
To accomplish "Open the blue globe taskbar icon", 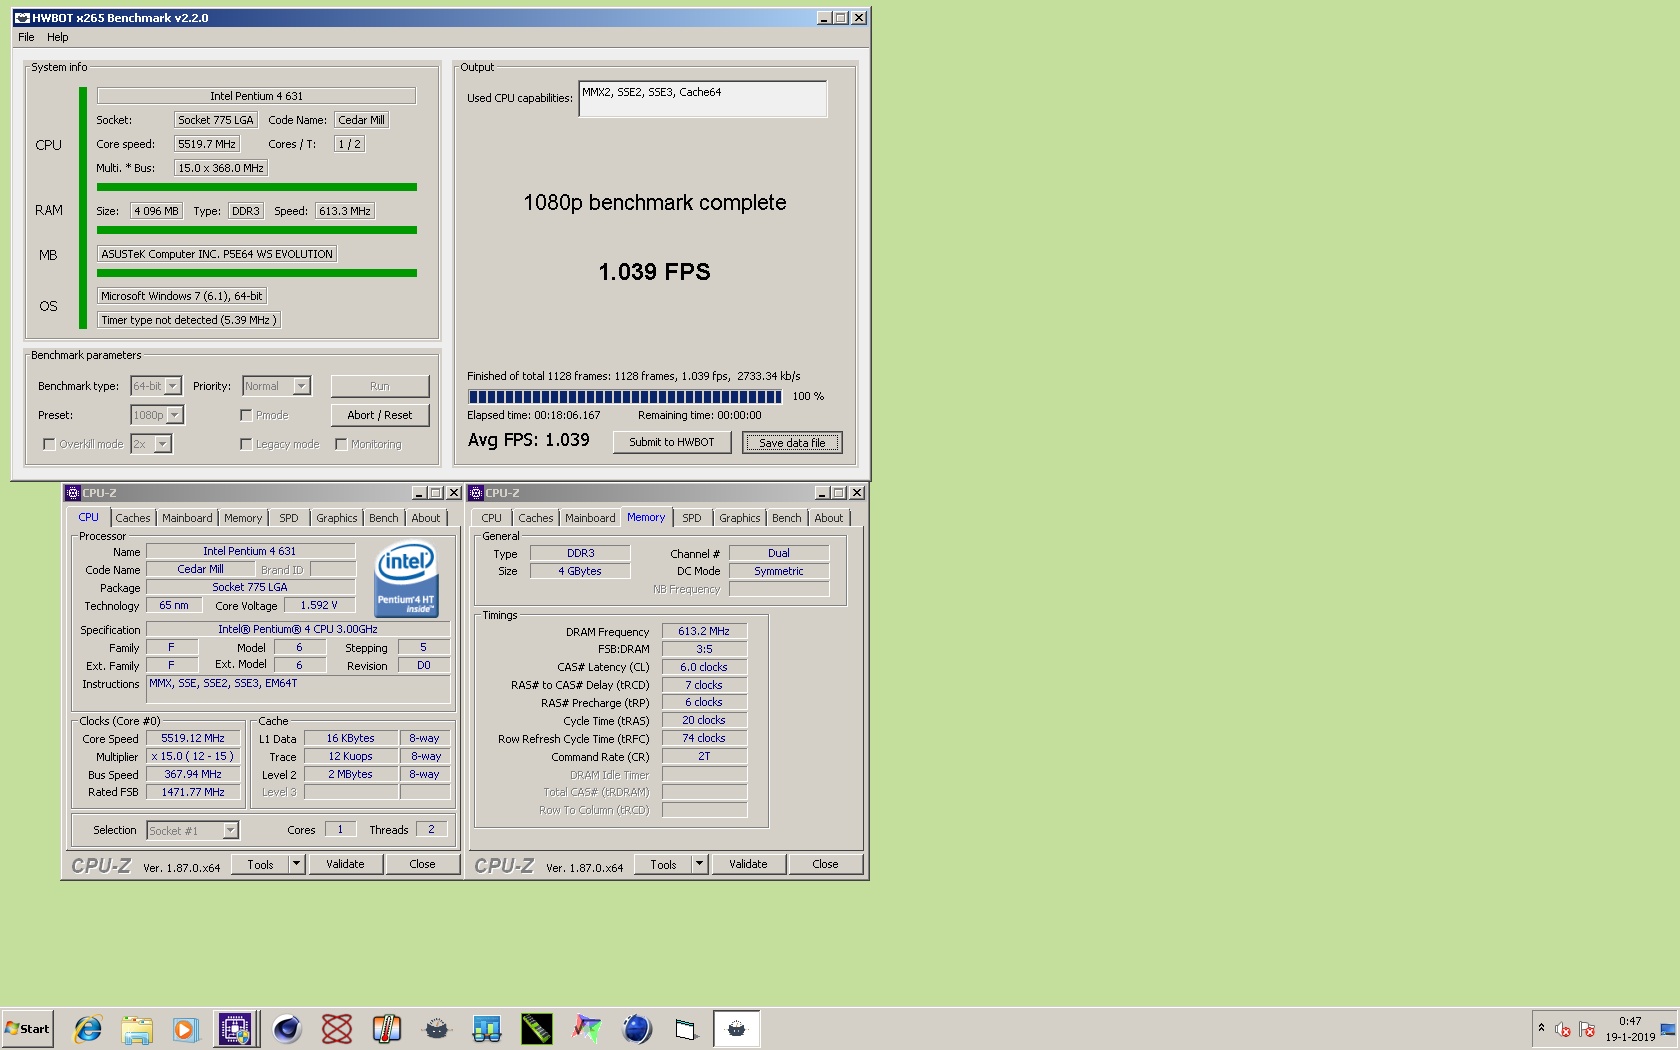I will click(x=637, y=1029).
